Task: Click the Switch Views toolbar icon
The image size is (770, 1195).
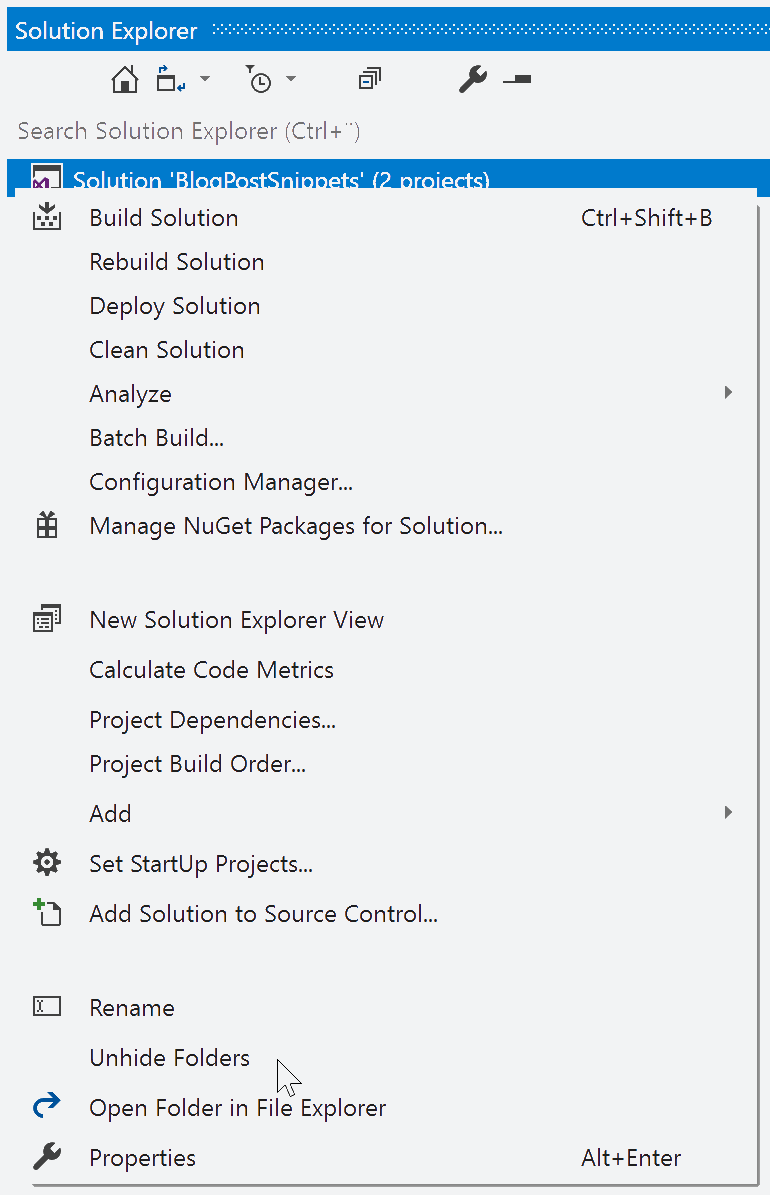Action: click(170, 80)
